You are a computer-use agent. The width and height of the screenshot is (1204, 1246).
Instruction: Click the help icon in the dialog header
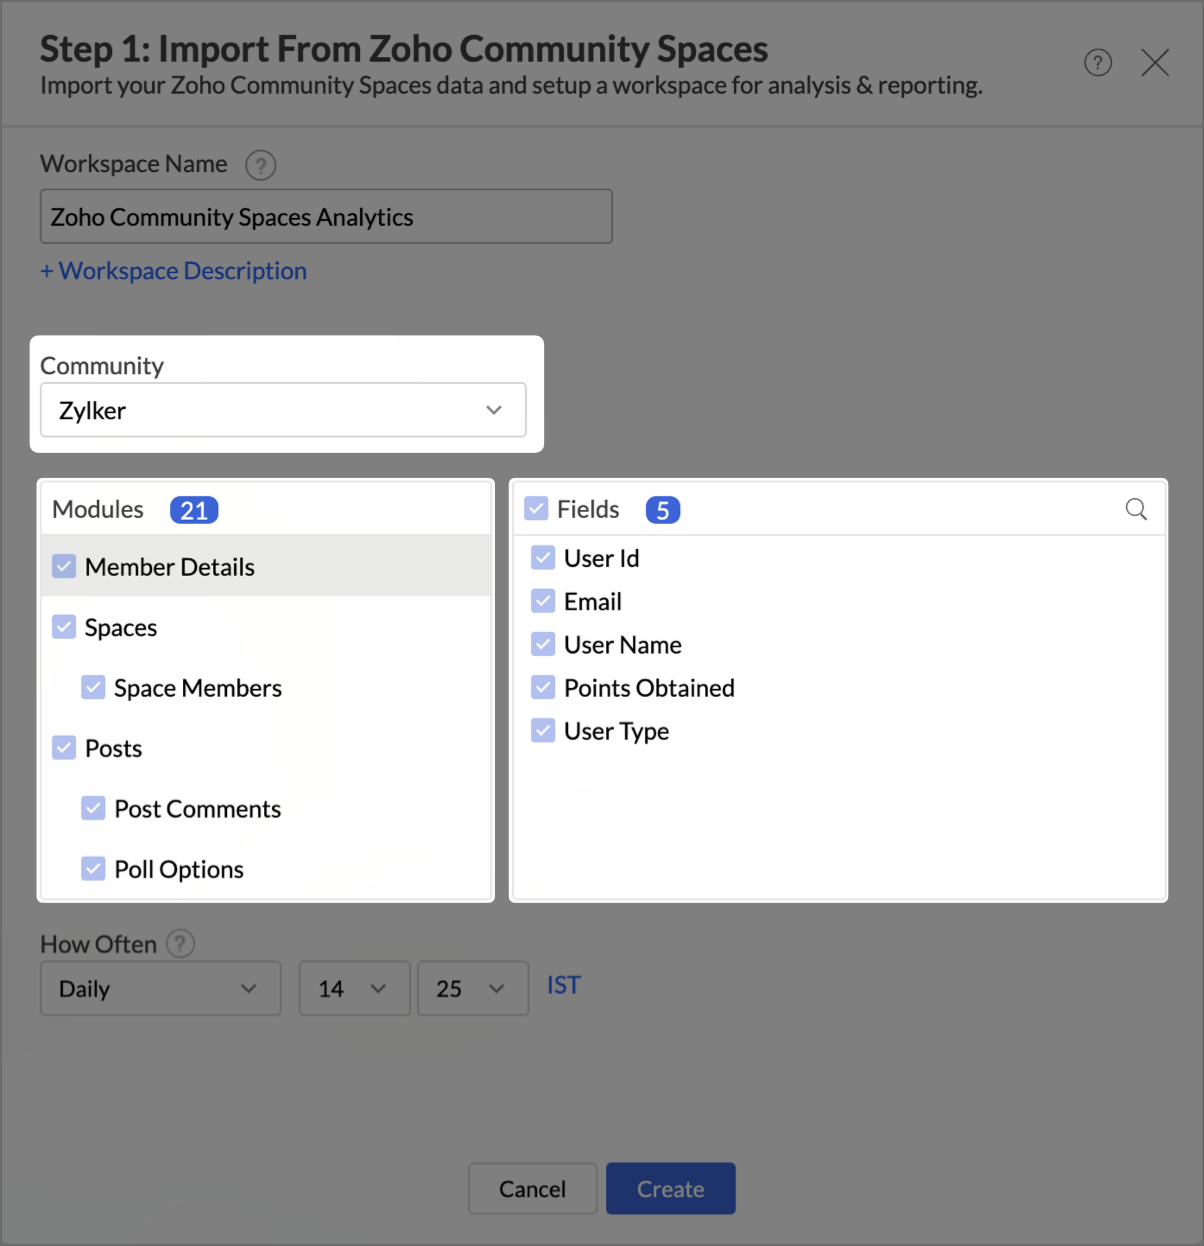(x=1098, y=63)
